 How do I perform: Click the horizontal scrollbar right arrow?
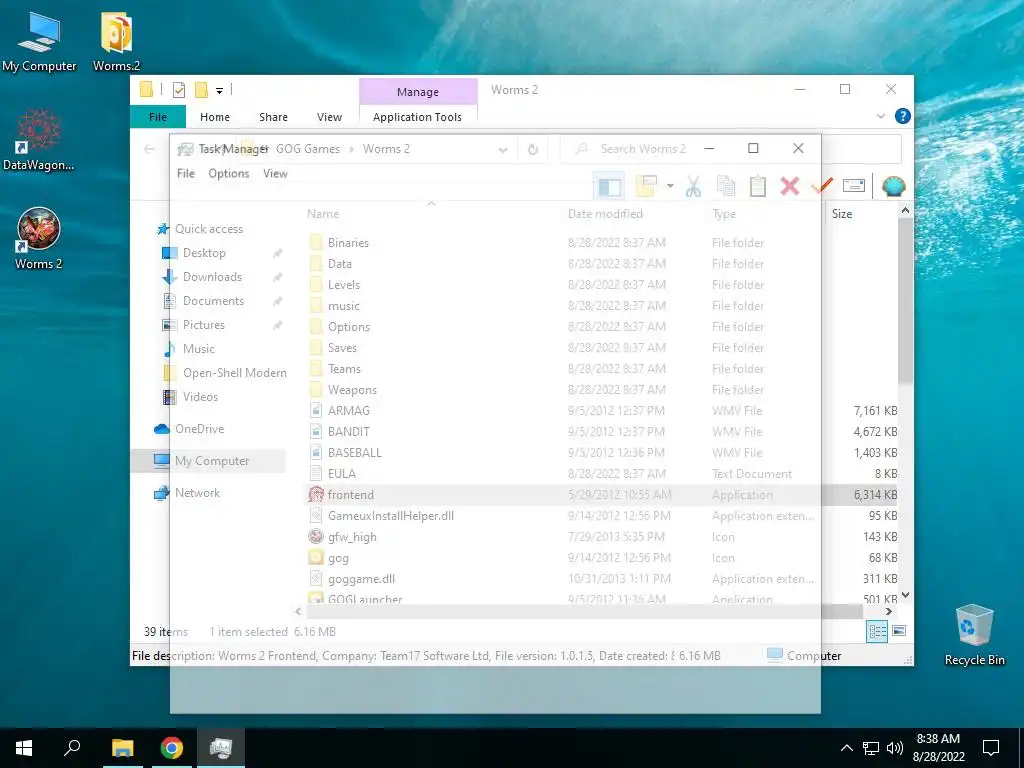889,611
